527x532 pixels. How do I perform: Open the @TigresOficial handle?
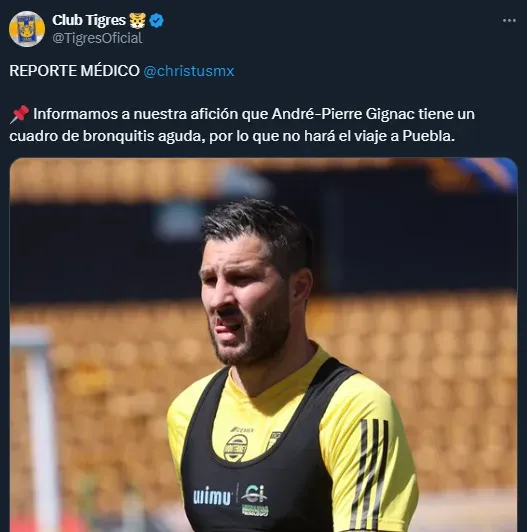pos(97,38)
